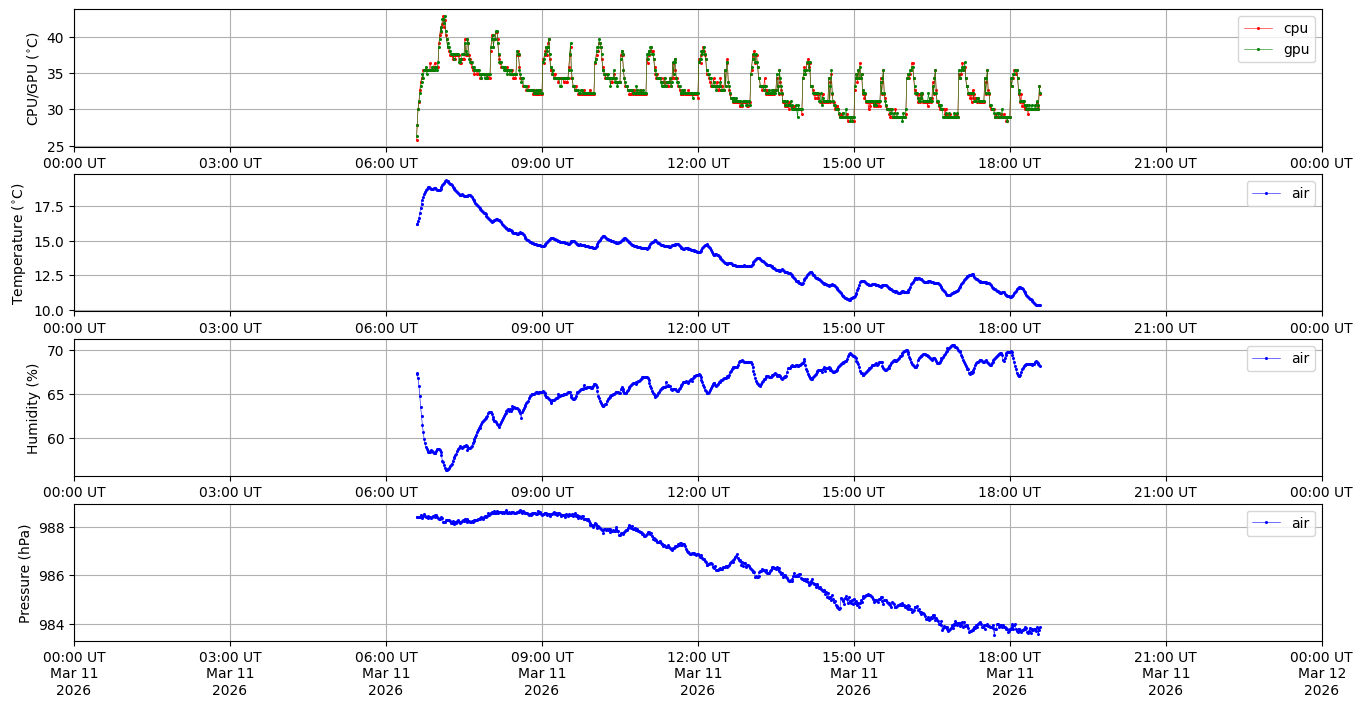Viewport: 1363px width, 707px height.
Task: Click the 40 tick on CPU/GPU axis
Action: (58, 38)
